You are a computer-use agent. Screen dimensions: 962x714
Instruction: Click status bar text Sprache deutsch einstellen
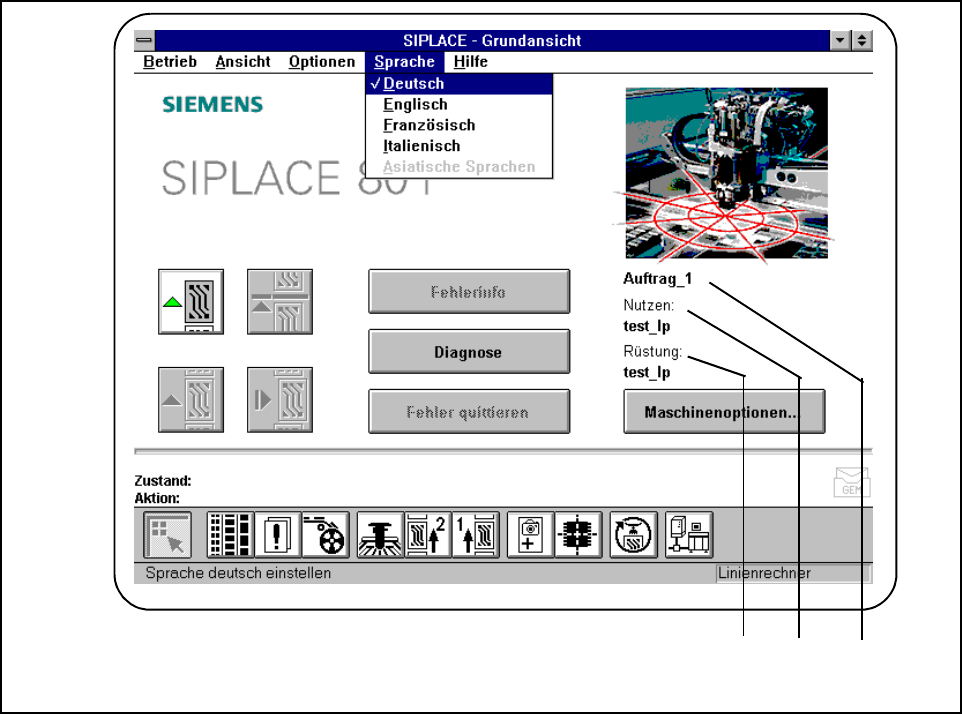238,574
